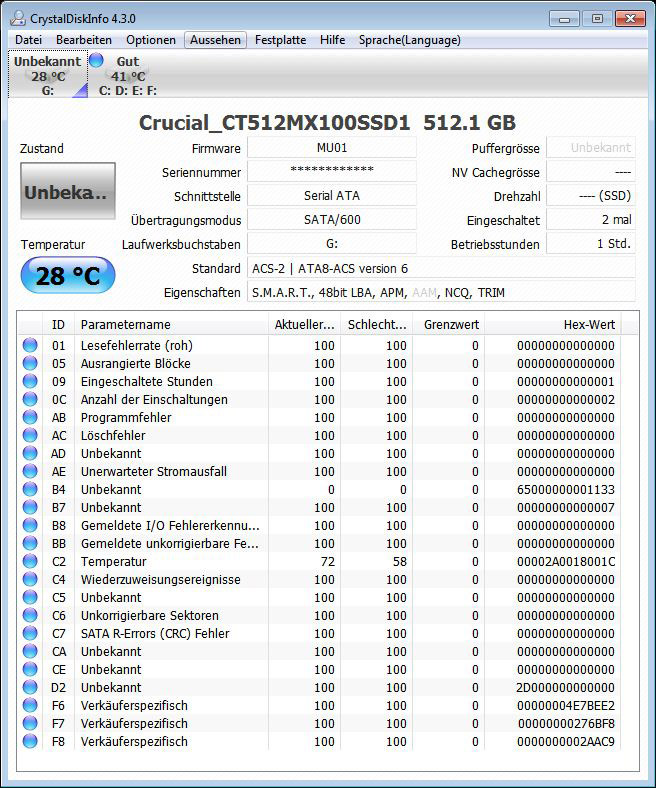Click the status orb in row BB
656x788 pixels.
tap(30, 543)
